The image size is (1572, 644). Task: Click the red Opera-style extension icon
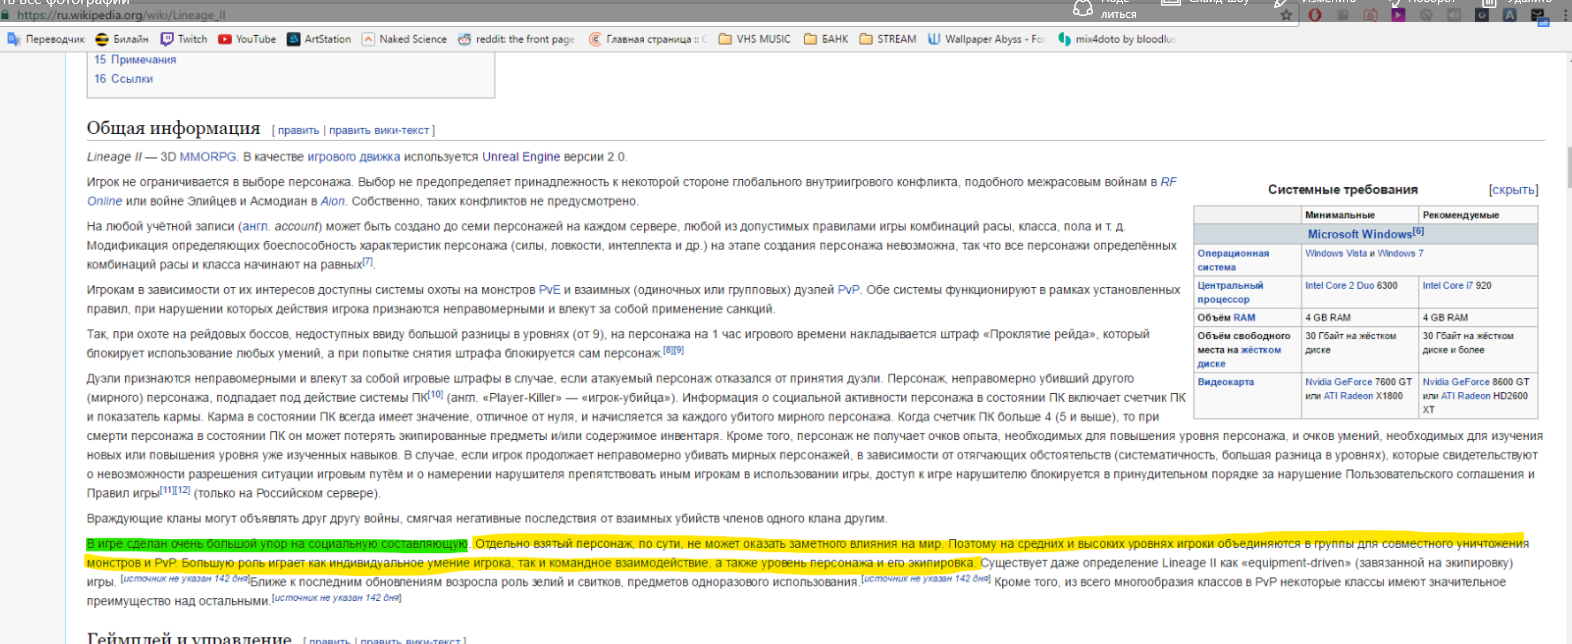click(x=1315, y=15)
